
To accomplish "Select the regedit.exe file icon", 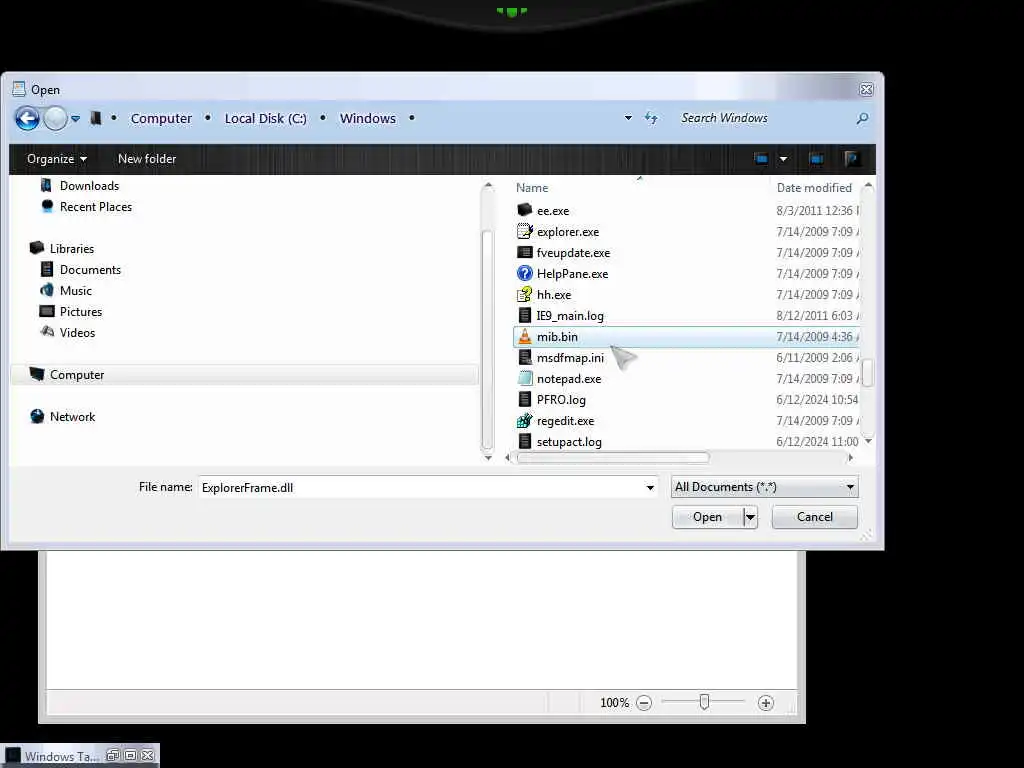I will pyautogui.click(x=524, y=421).
